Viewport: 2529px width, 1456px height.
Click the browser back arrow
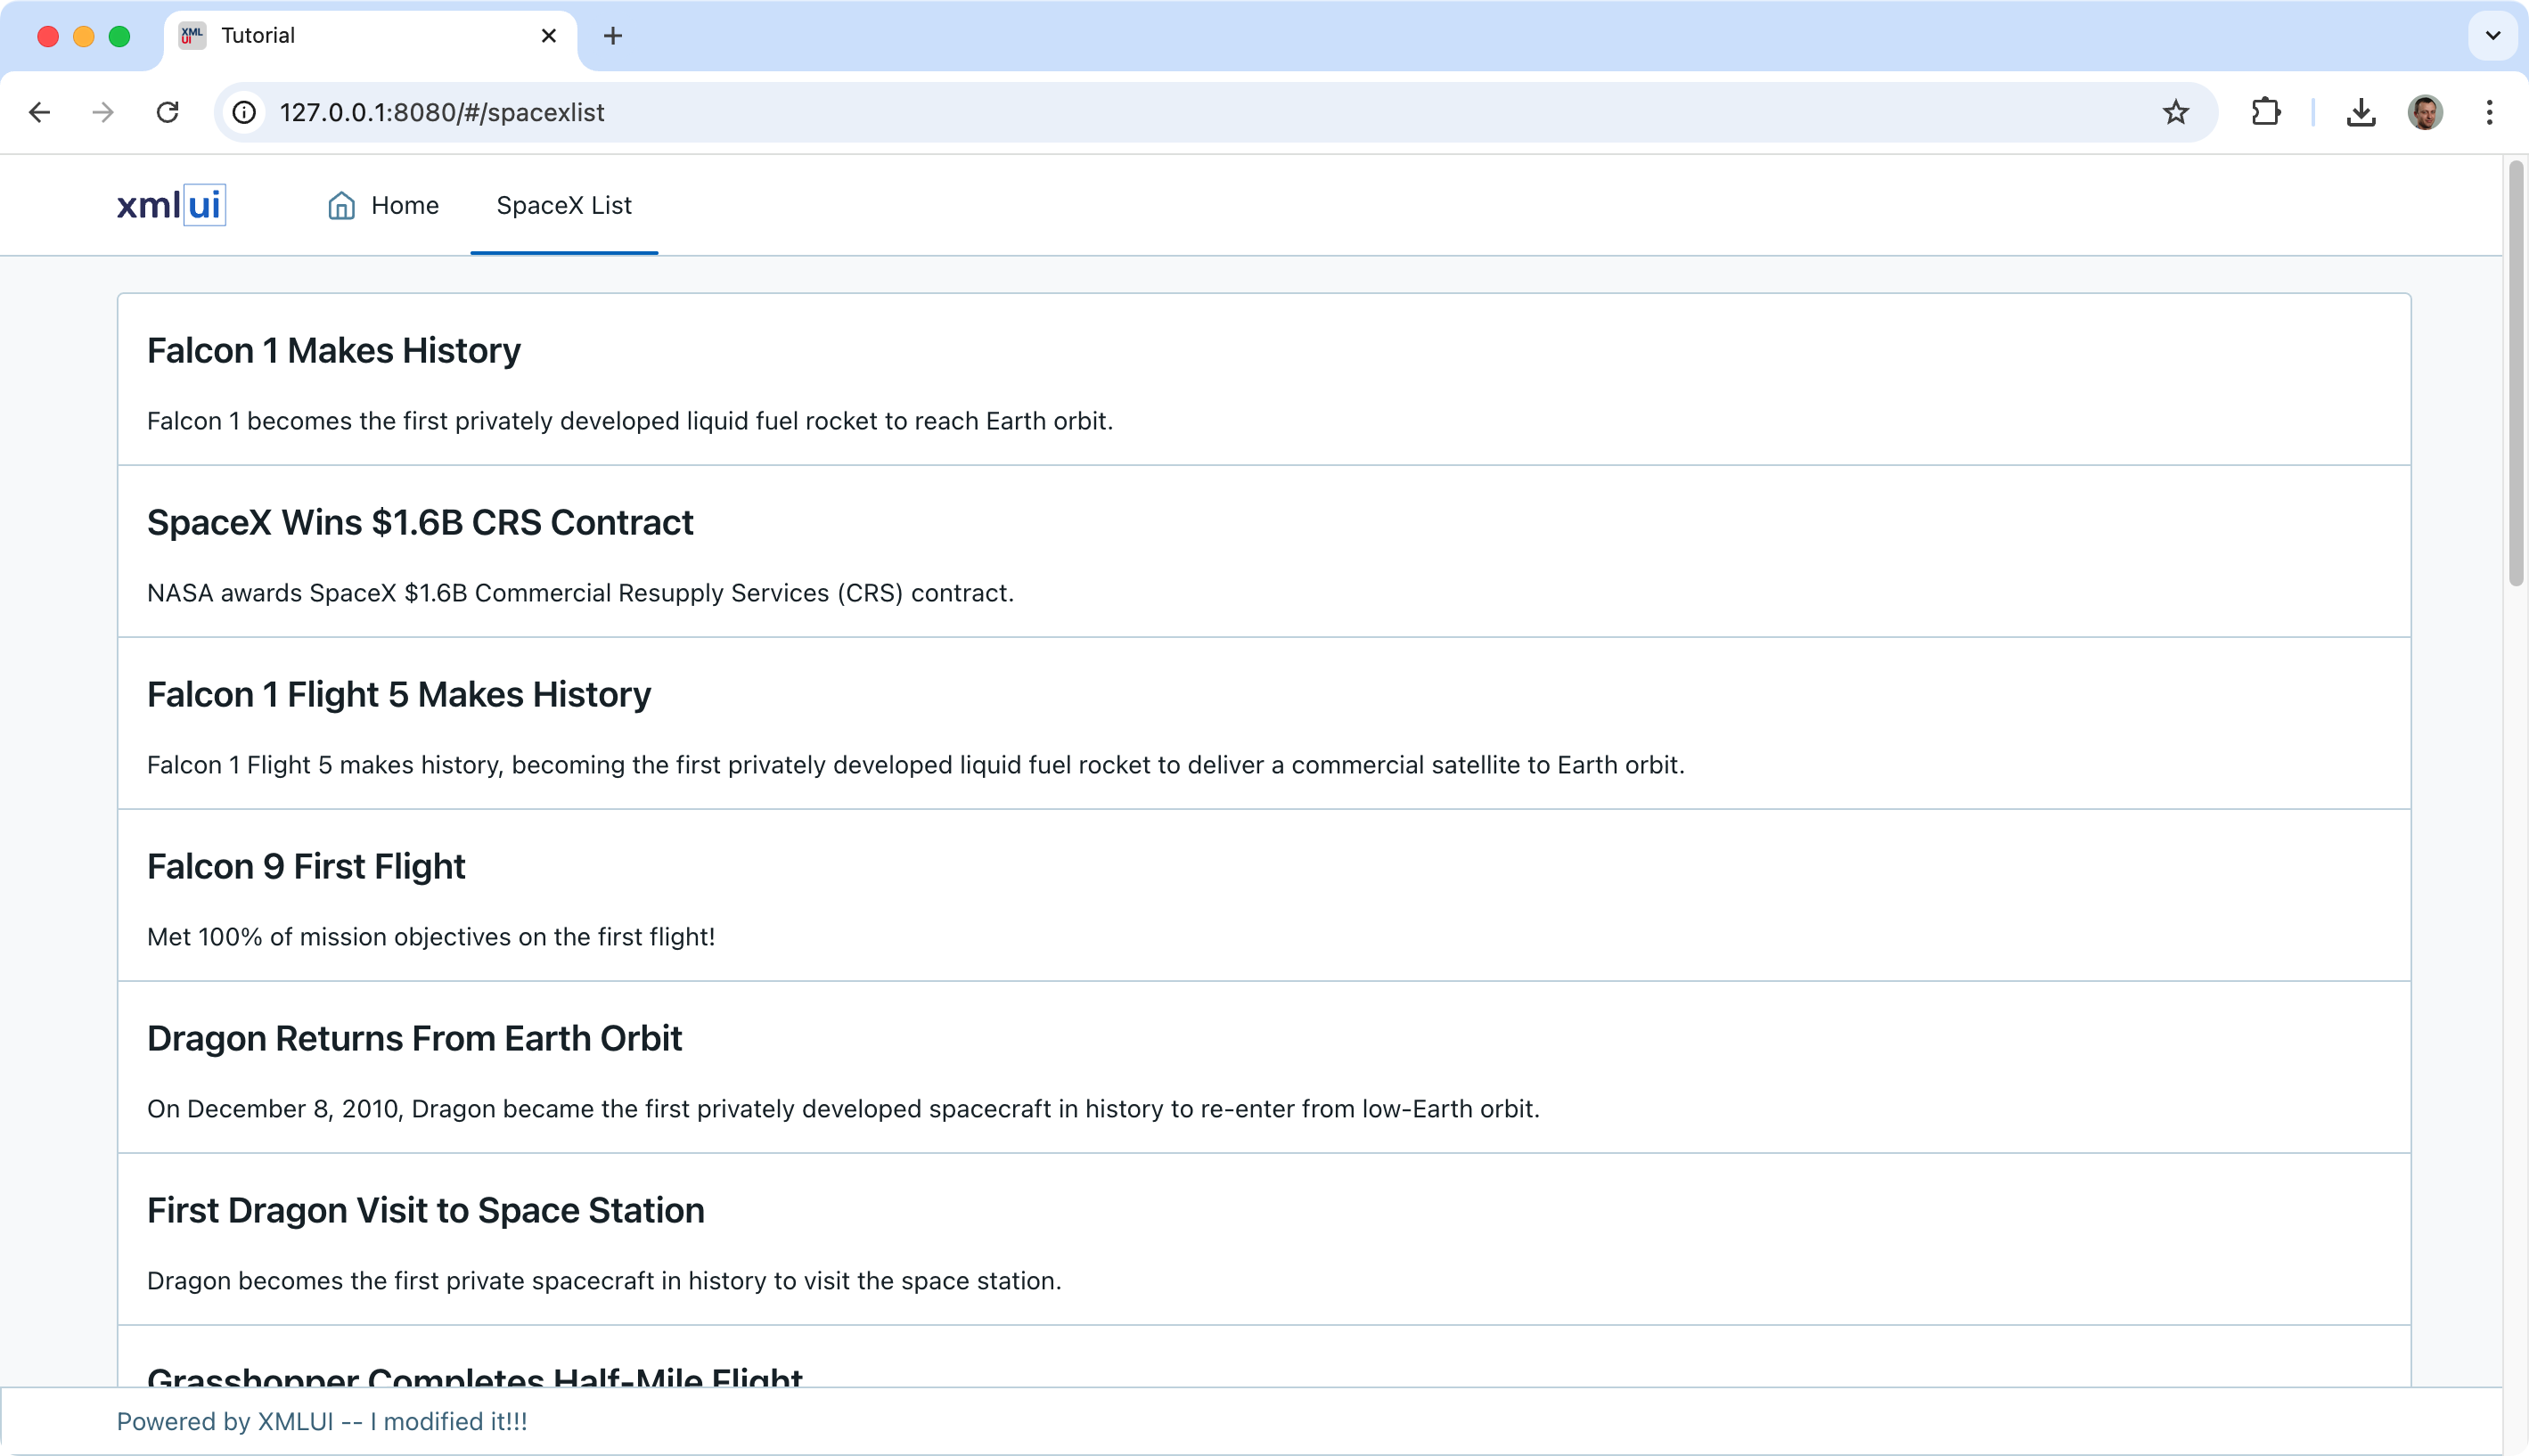(39, 112)
